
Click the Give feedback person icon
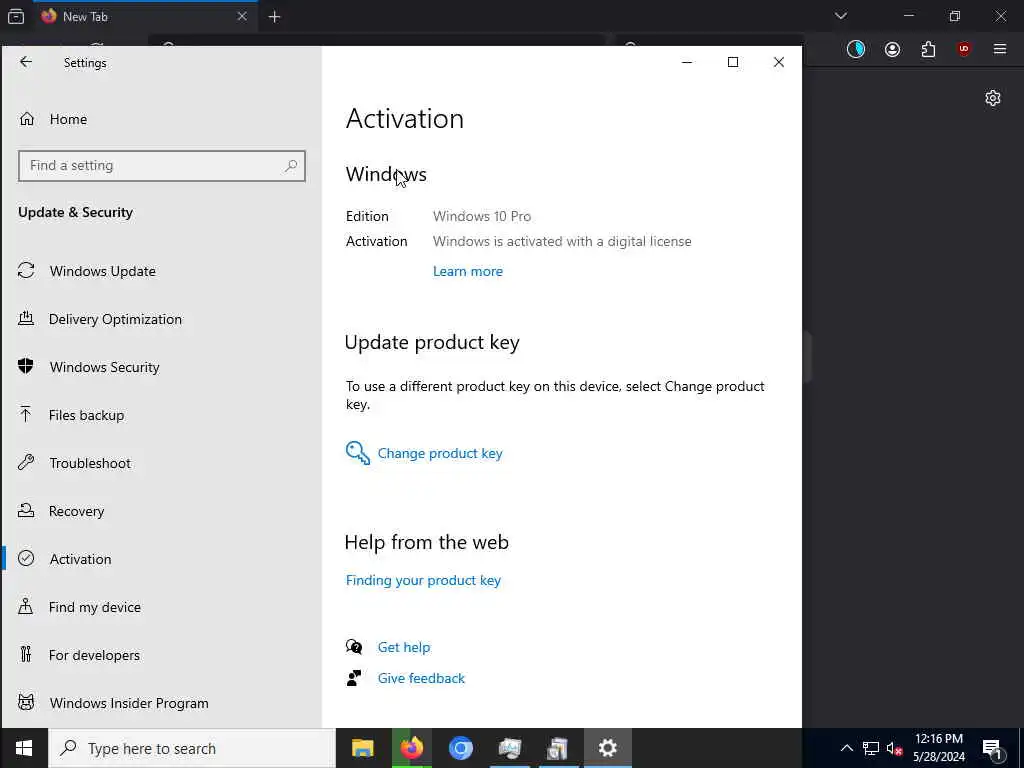point(354,679)
